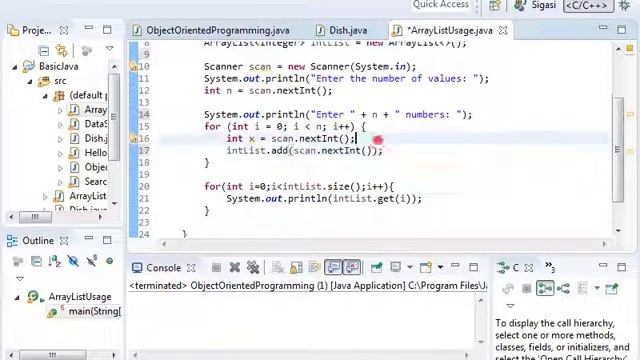The width and height of the screenshot is (640, 360).
Task: Toggle Hide Static Fields and Methods
Action: click(x=91, y=261)
